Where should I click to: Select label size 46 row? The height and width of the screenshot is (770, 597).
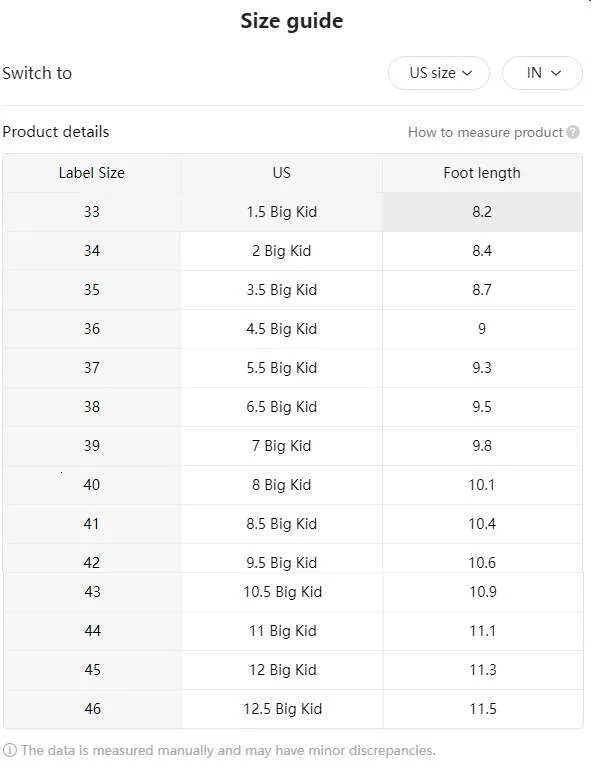(x=293, y=709)
